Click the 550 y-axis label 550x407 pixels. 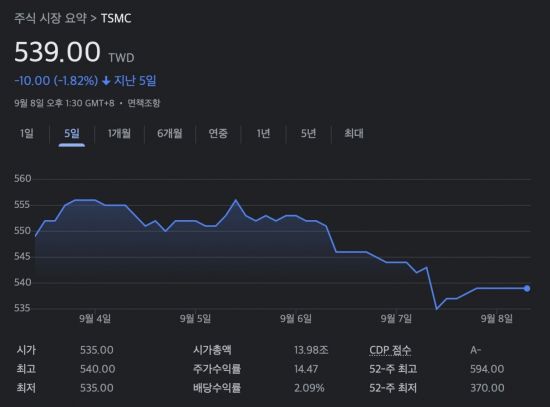tap(22, 231)
